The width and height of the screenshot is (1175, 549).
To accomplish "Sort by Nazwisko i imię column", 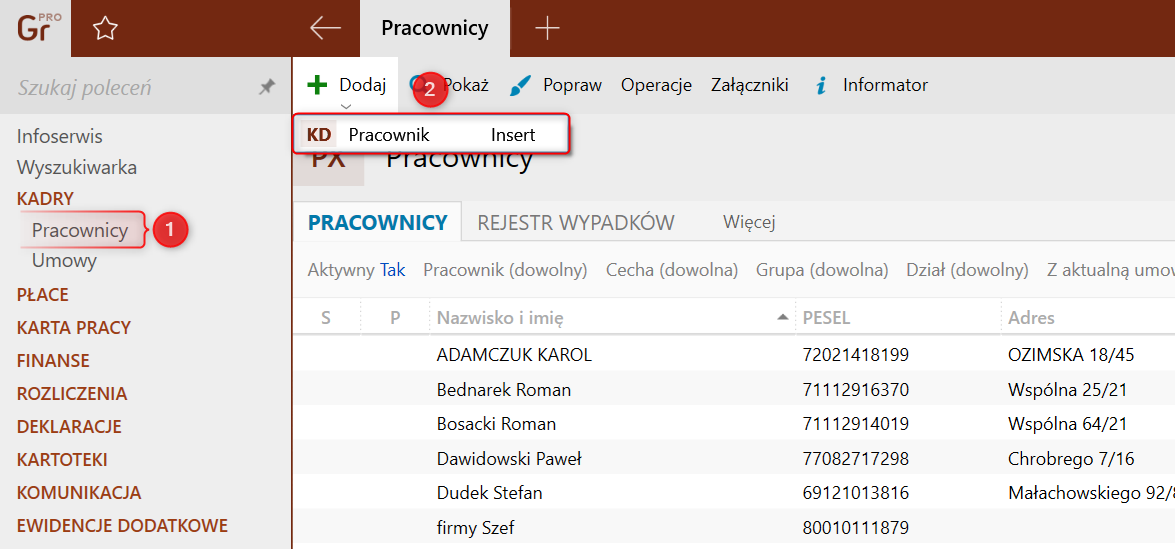I will pos(611,318).
